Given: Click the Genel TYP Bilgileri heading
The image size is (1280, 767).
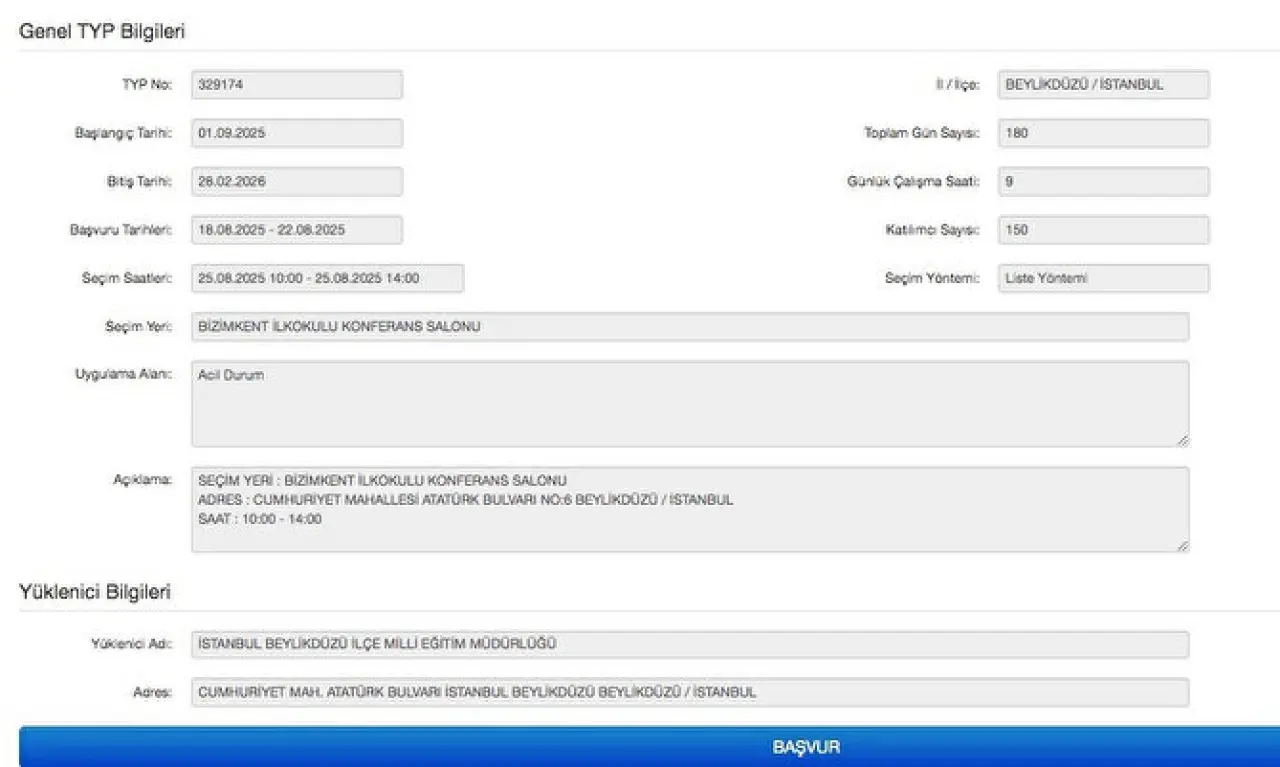Looking at the screenshot, I should coord(102,31).
